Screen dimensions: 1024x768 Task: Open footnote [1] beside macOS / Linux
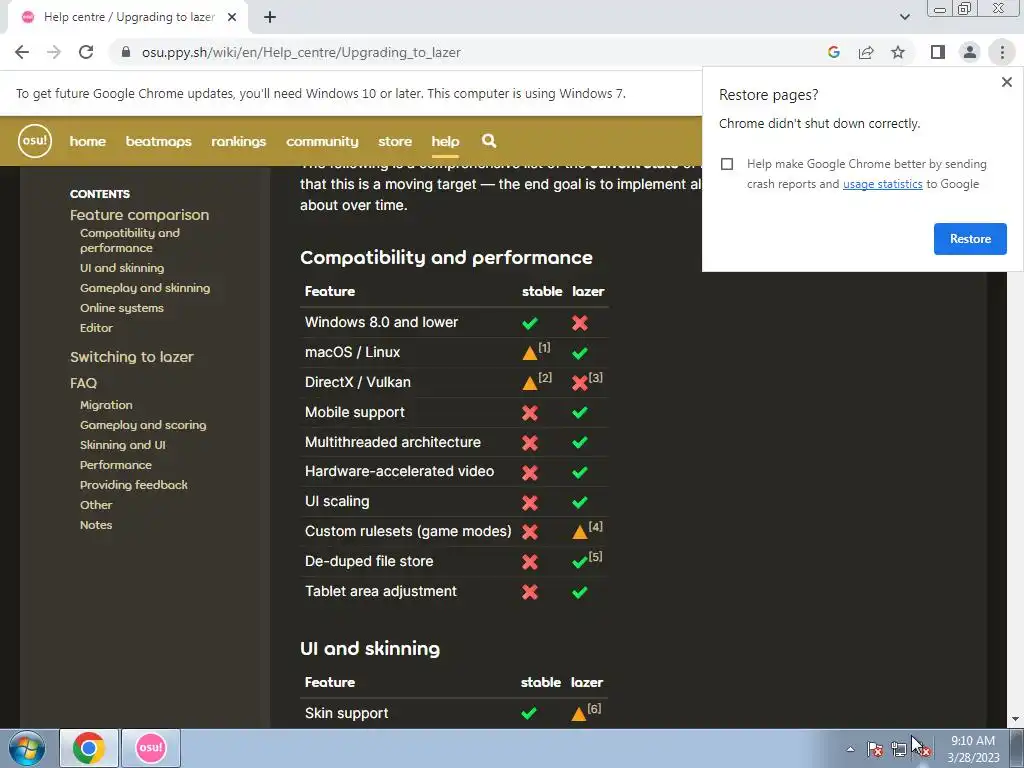(544, 347)
